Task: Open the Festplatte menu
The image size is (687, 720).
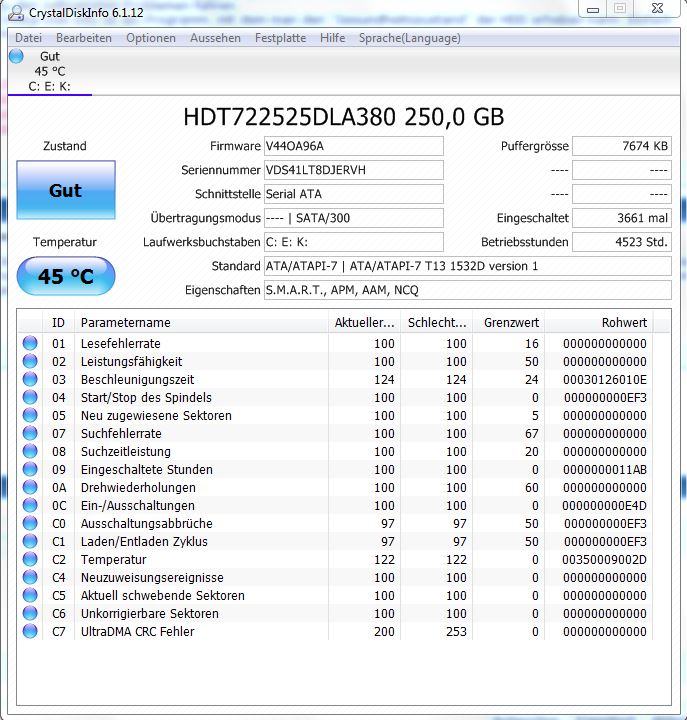Action: 280,38
